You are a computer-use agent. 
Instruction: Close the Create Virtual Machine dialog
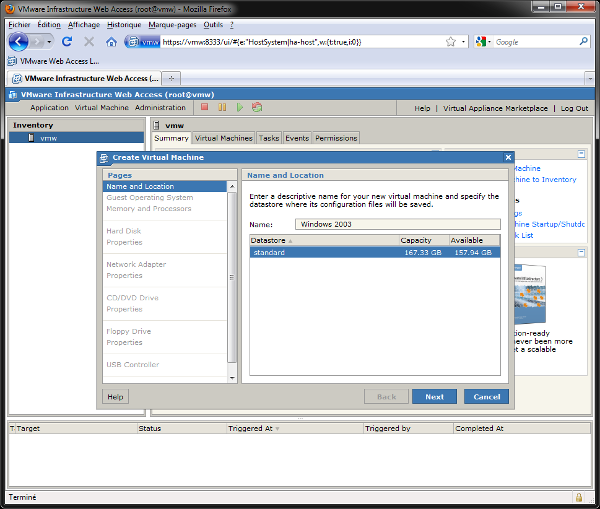click(508, 157)
